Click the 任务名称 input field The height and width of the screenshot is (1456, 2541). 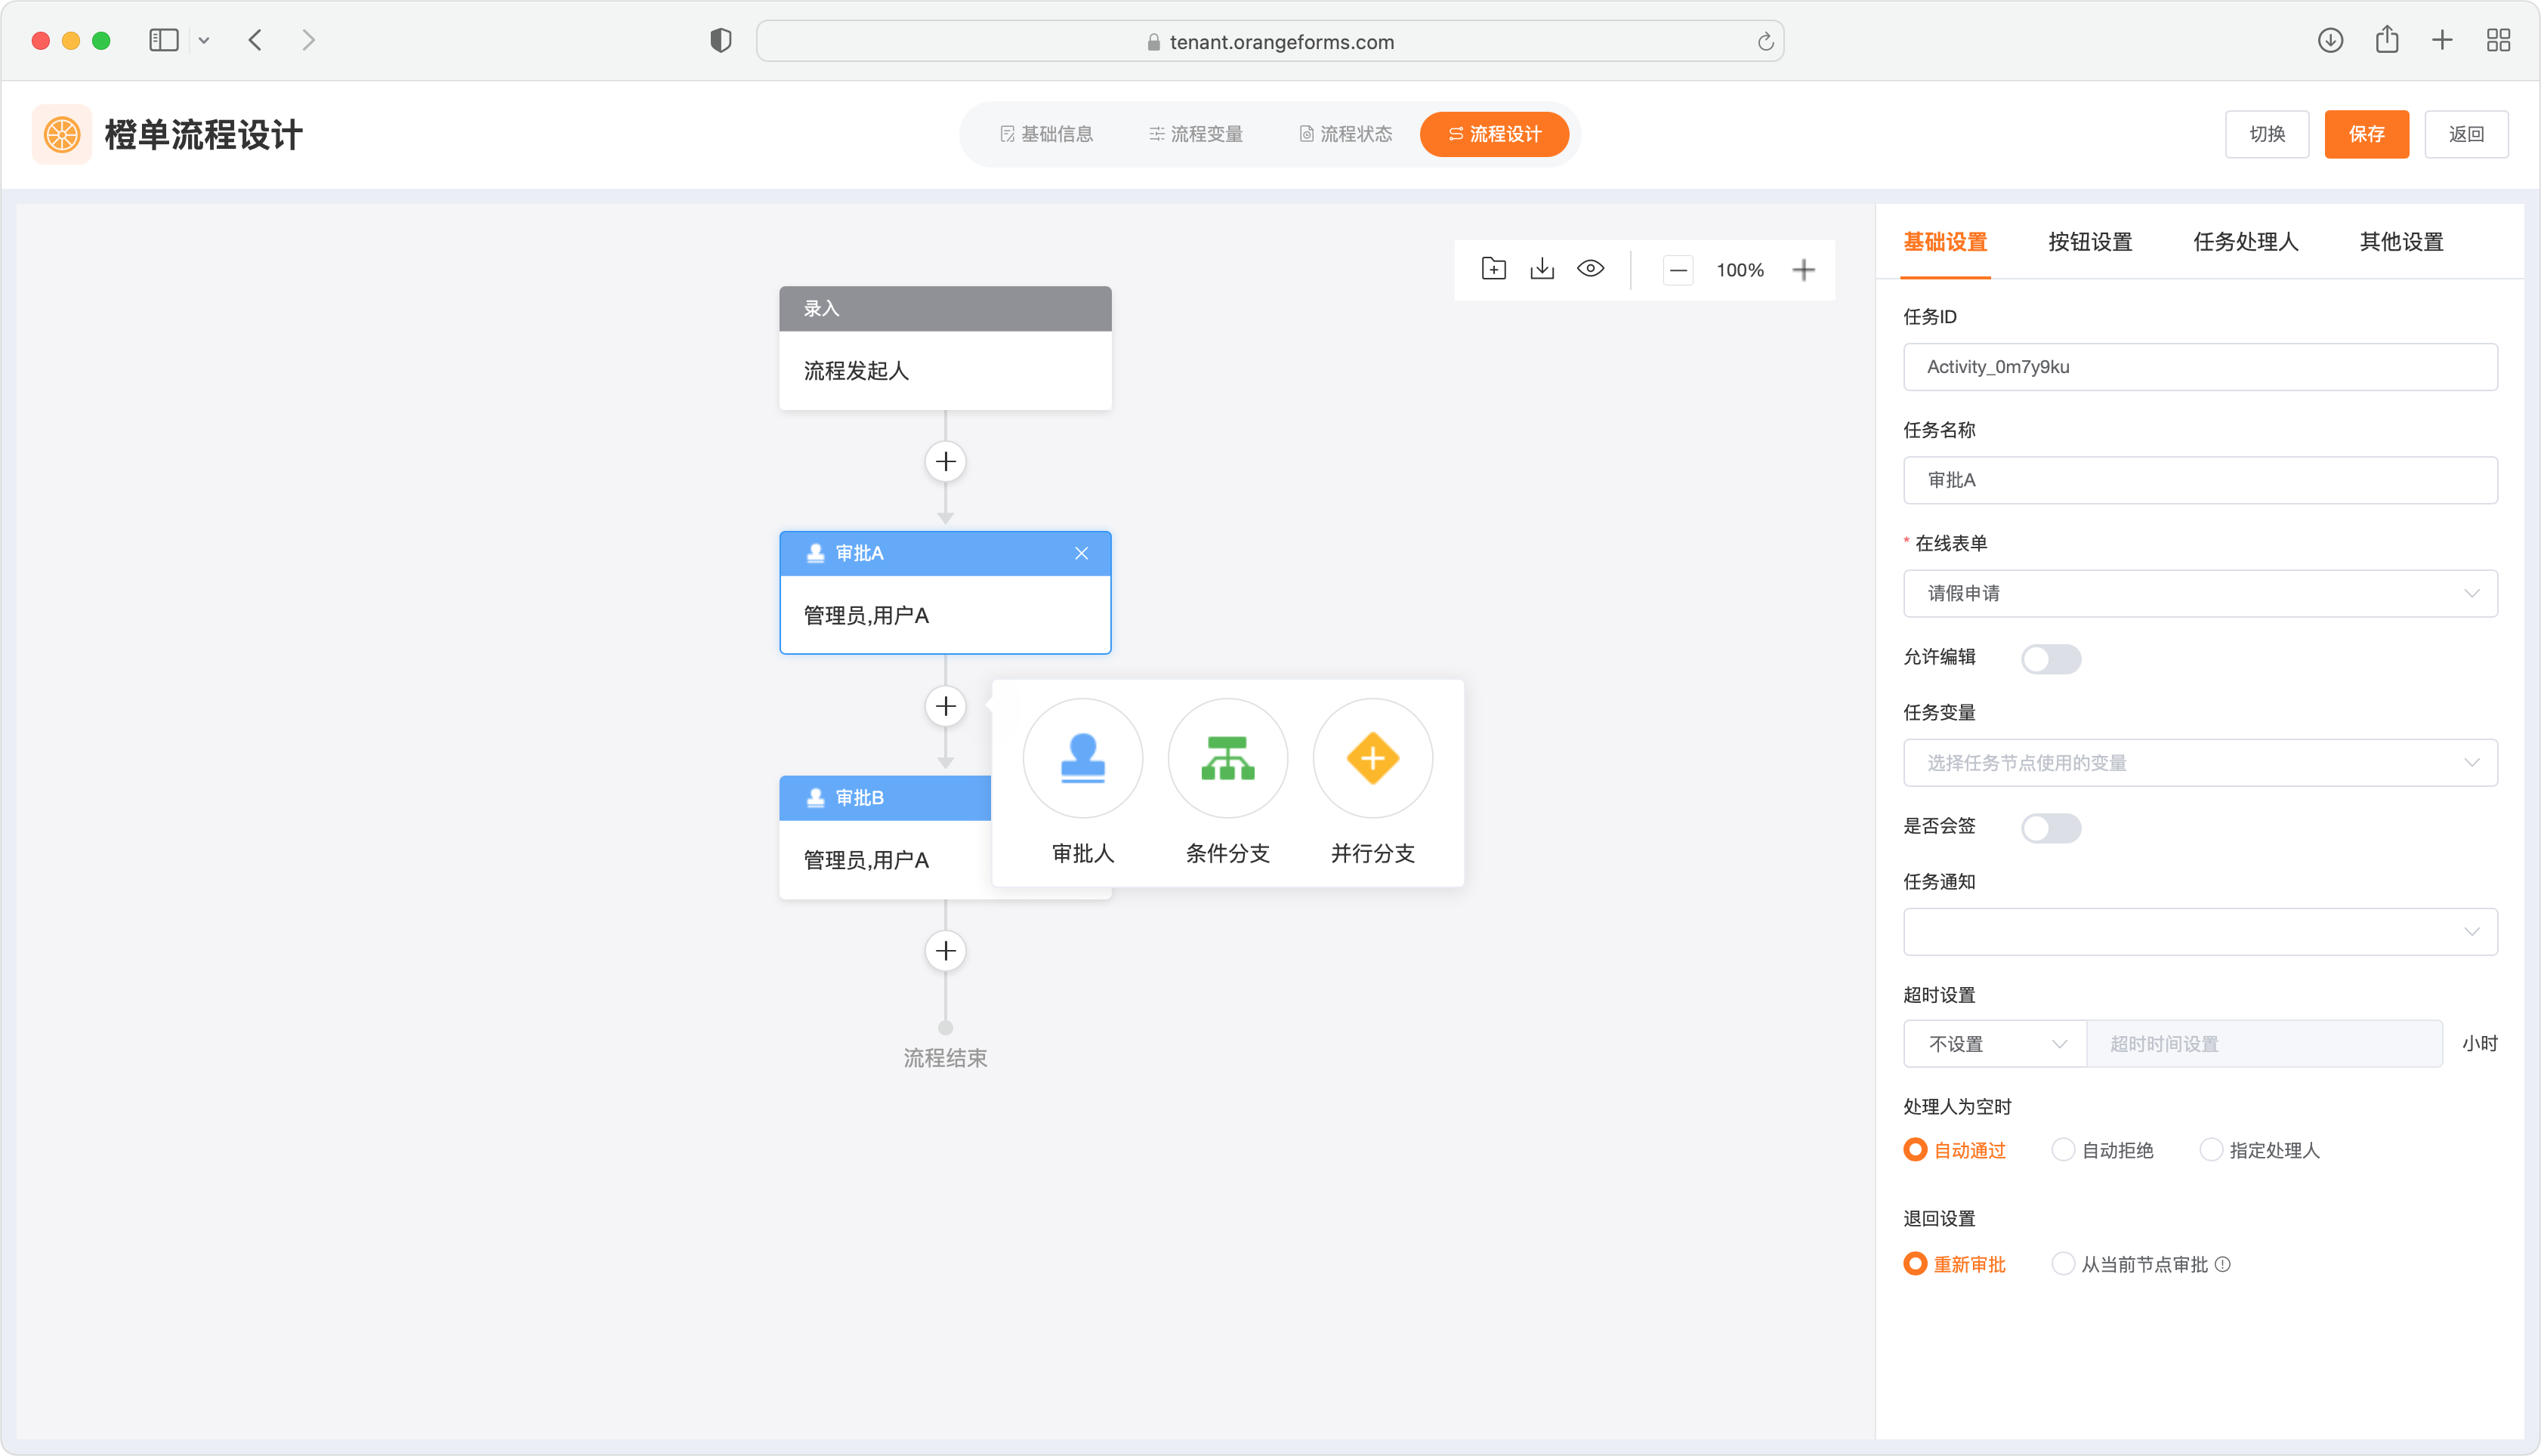2199,480
